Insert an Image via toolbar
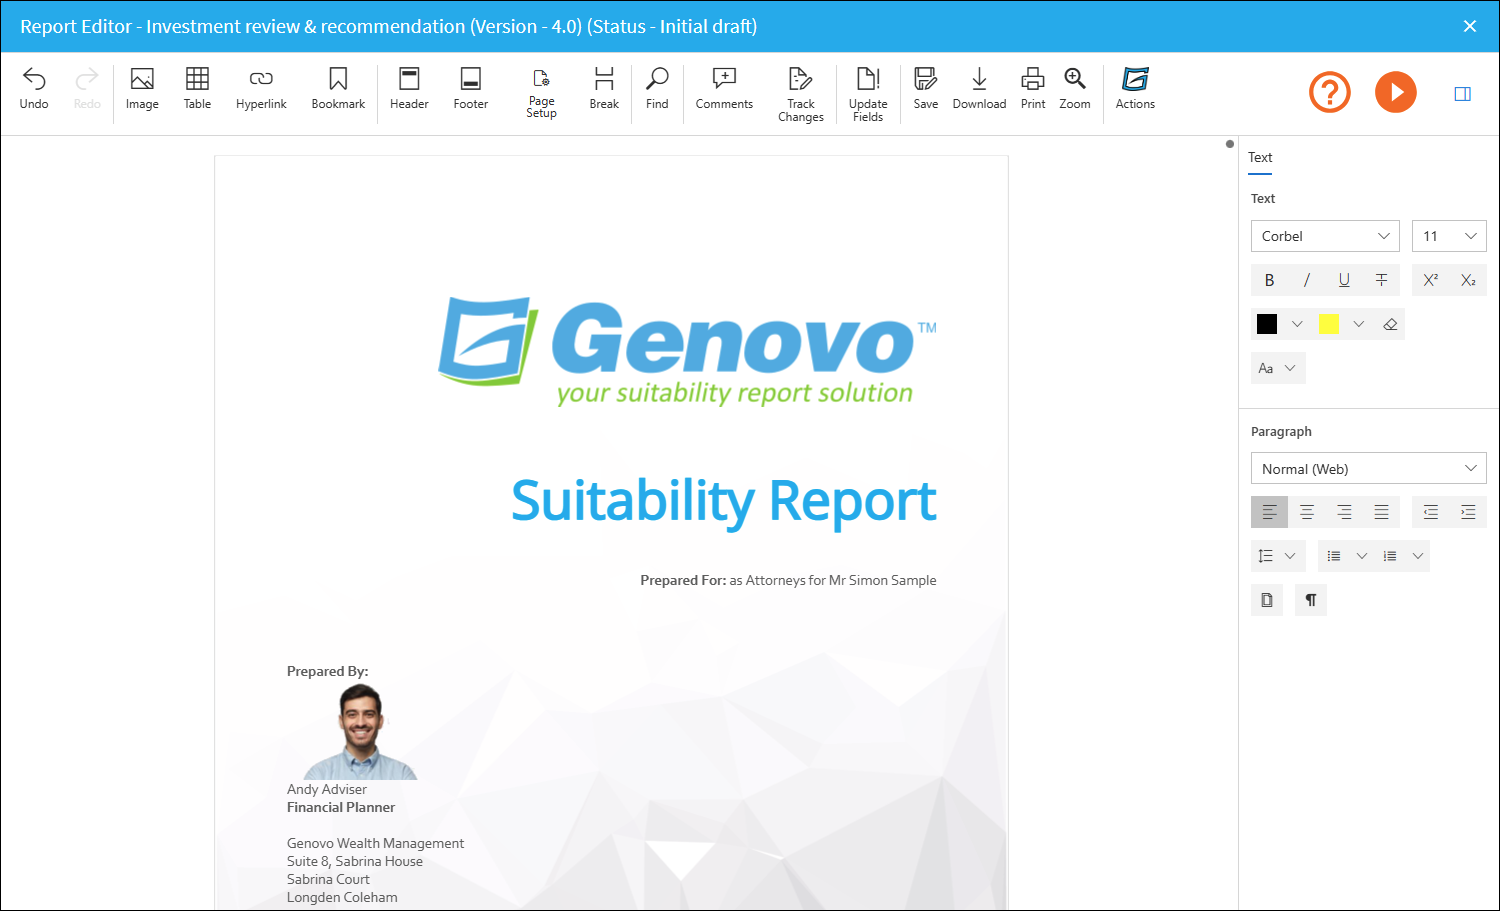The height and width of the screenshot is (911, 1500). click(142, 89)
